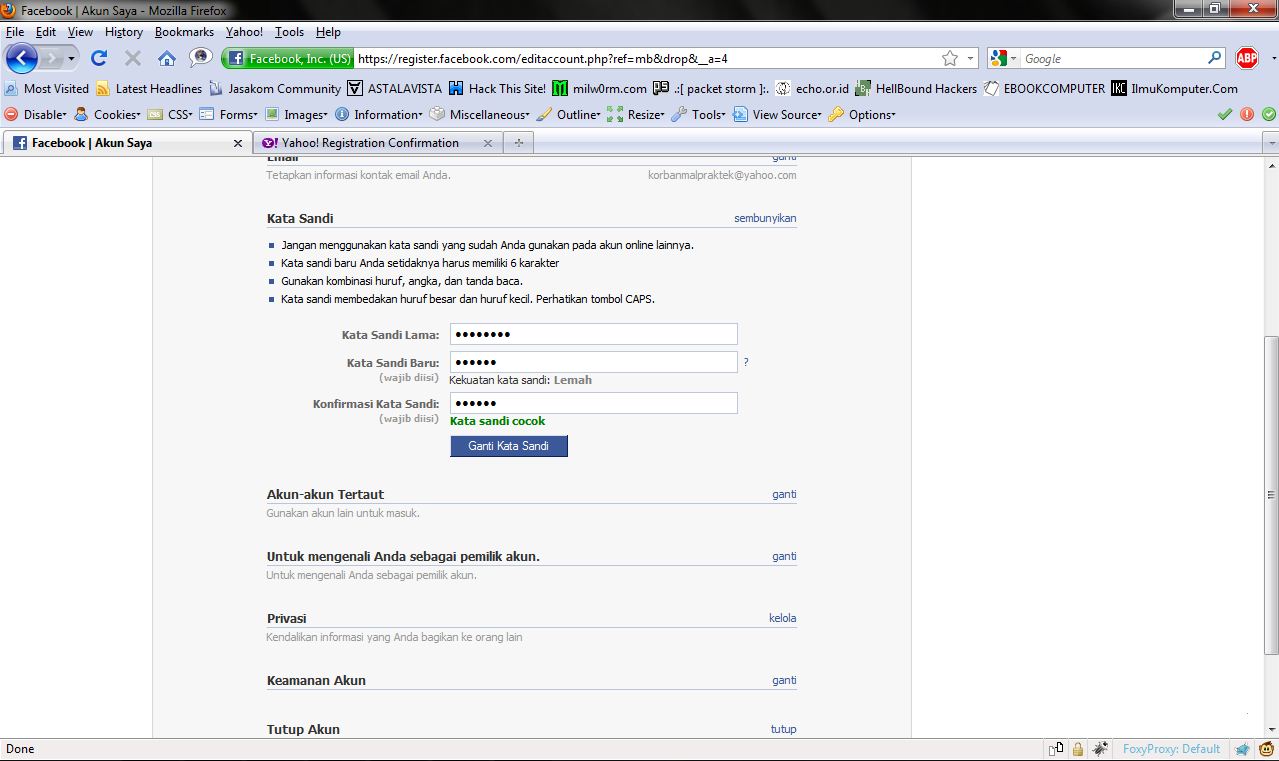Screen dimensions: 1279x761
Task: Click the search magnifier in Google box
Action: pyautogui.click(x=1215, y=59)
